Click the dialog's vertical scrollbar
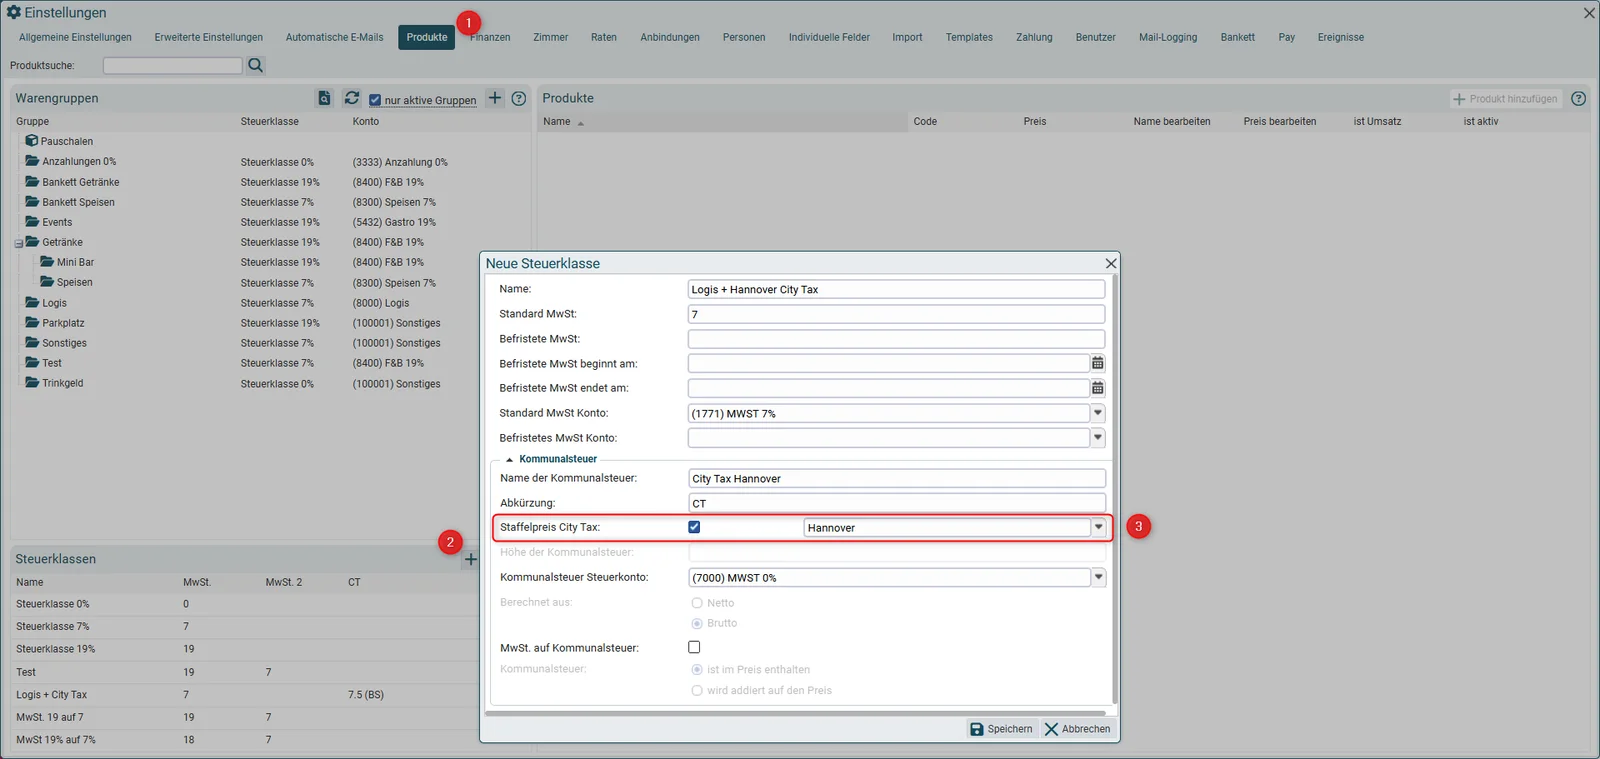The height and width of the screenshot is (759, 1600). click(1114, 490)
